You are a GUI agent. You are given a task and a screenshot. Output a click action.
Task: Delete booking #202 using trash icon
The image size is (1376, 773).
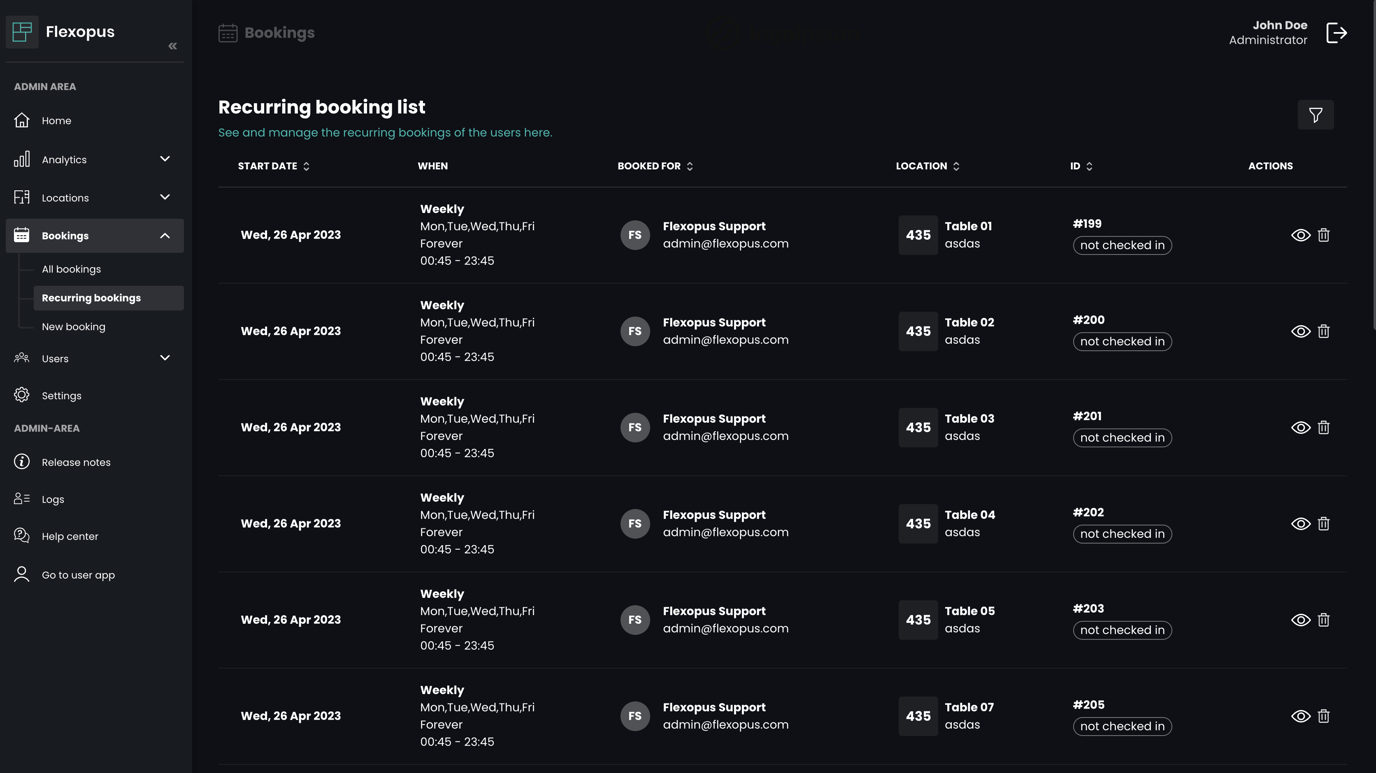tap(1323, 524)
